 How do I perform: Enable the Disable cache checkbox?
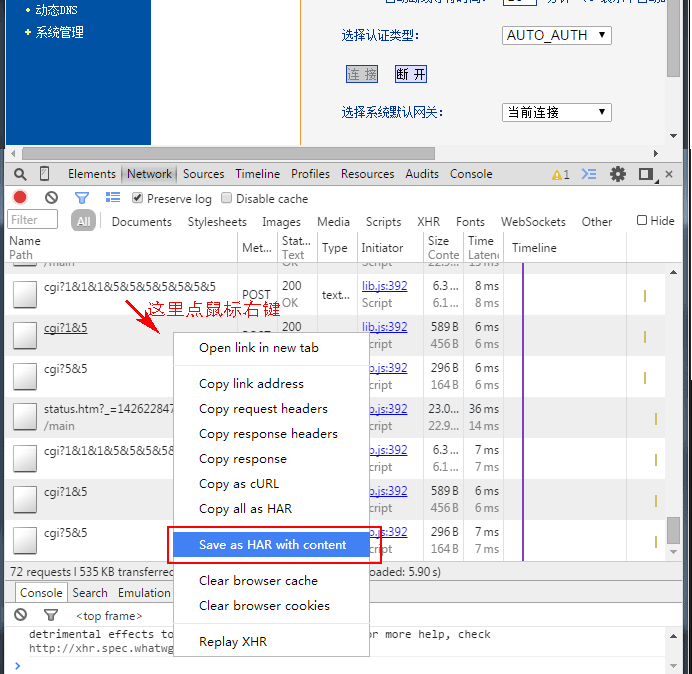click(227, 198)
